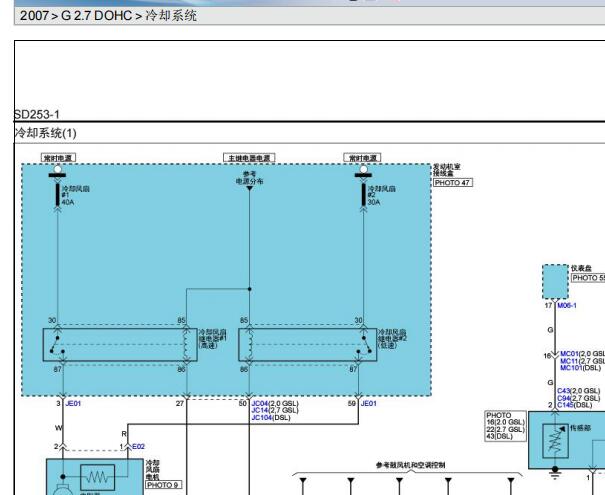Viewport: 605px width, 495px height.
Task: Click the 发动机室接线盒 label
Action: pyautogui.click(x=446, y=170)
